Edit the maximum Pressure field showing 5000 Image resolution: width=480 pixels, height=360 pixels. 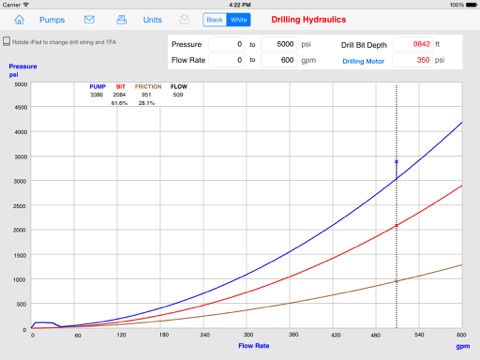279,44
